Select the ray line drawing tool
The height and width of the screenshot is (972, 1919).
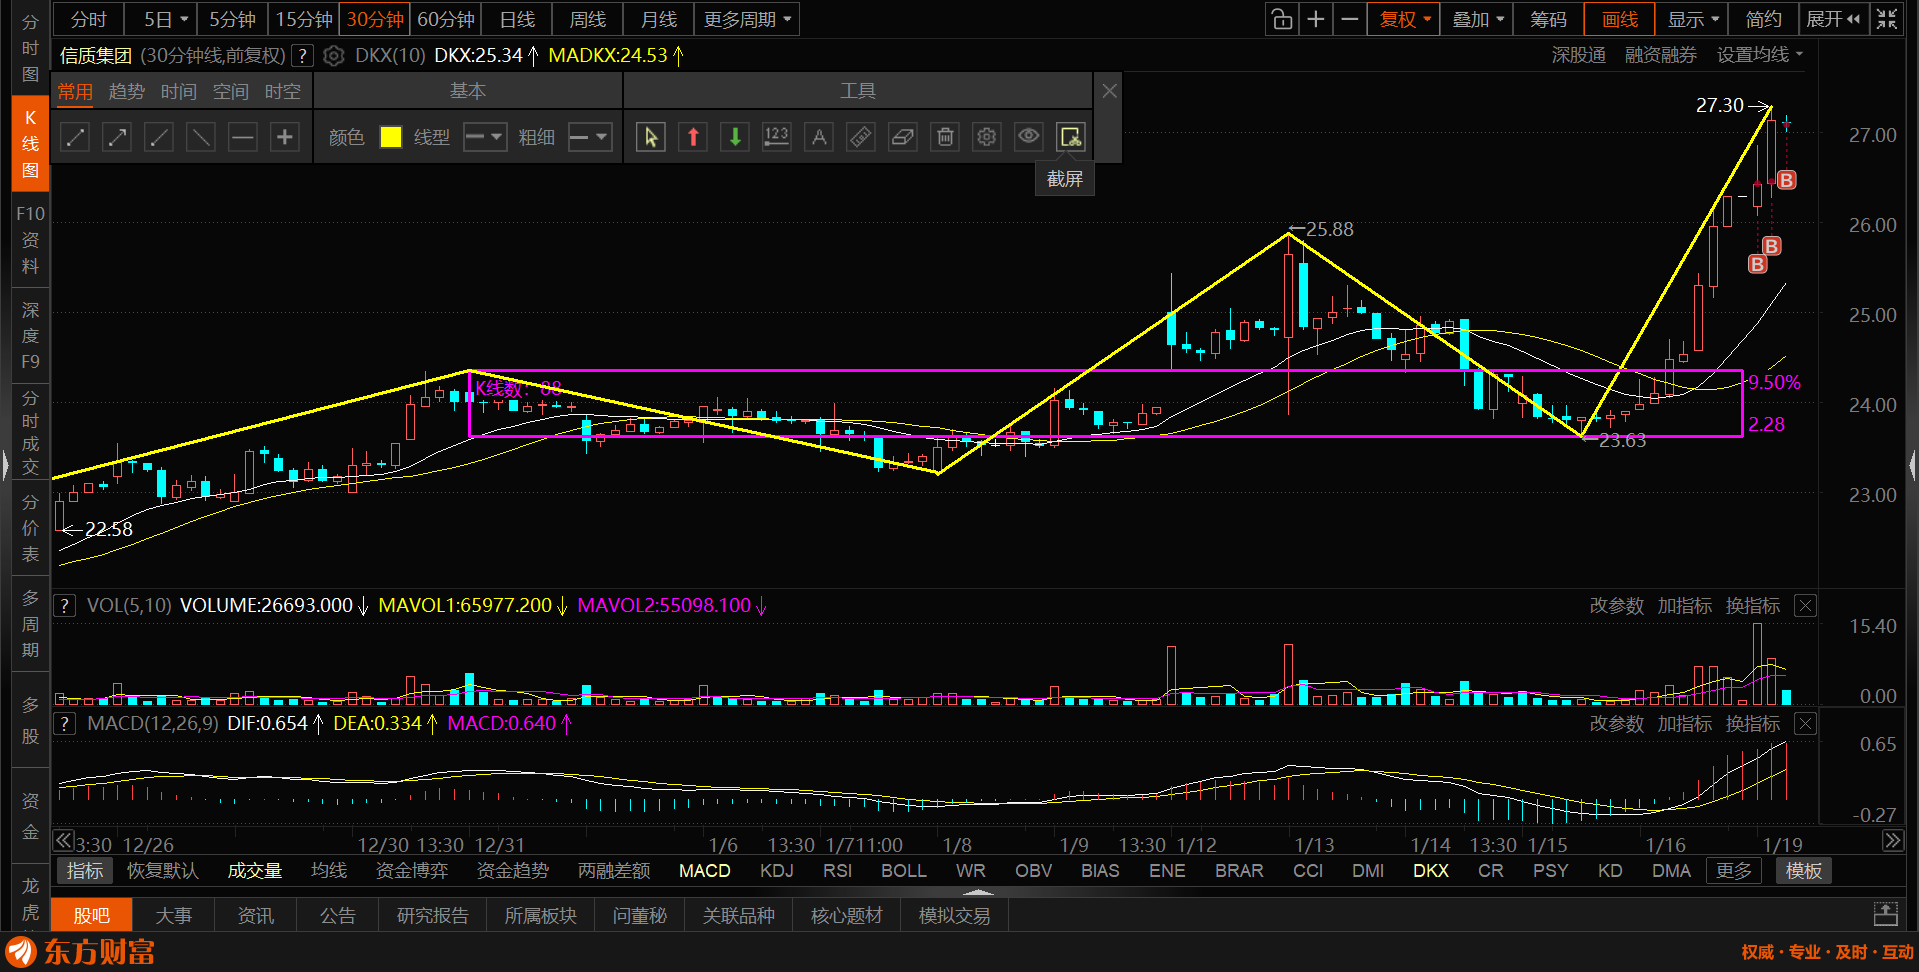(159, 137)
